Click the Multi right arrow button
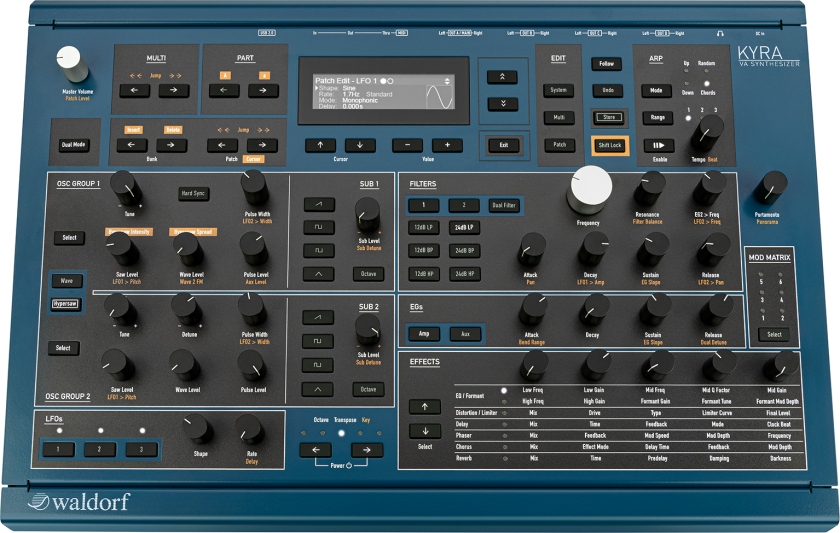 click(x=174, y=90)
